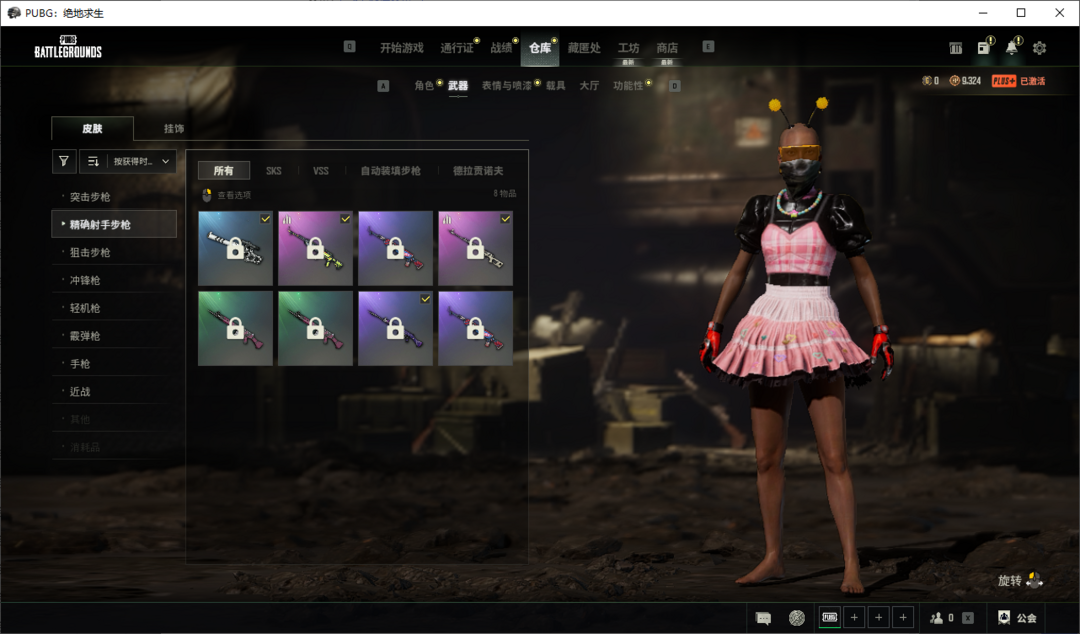1080x634 pixels.
Task: Open the settings gear
Action: pyautogui.click(x=1039, y=48)
